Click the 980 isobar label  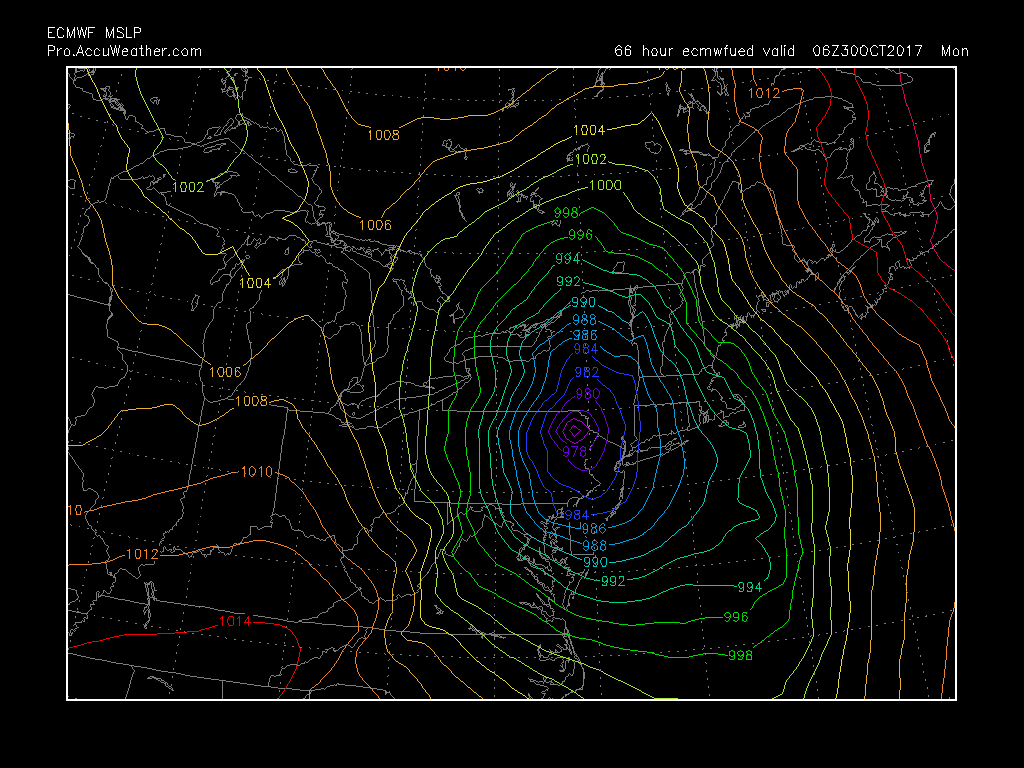click(x=587, y=393)
